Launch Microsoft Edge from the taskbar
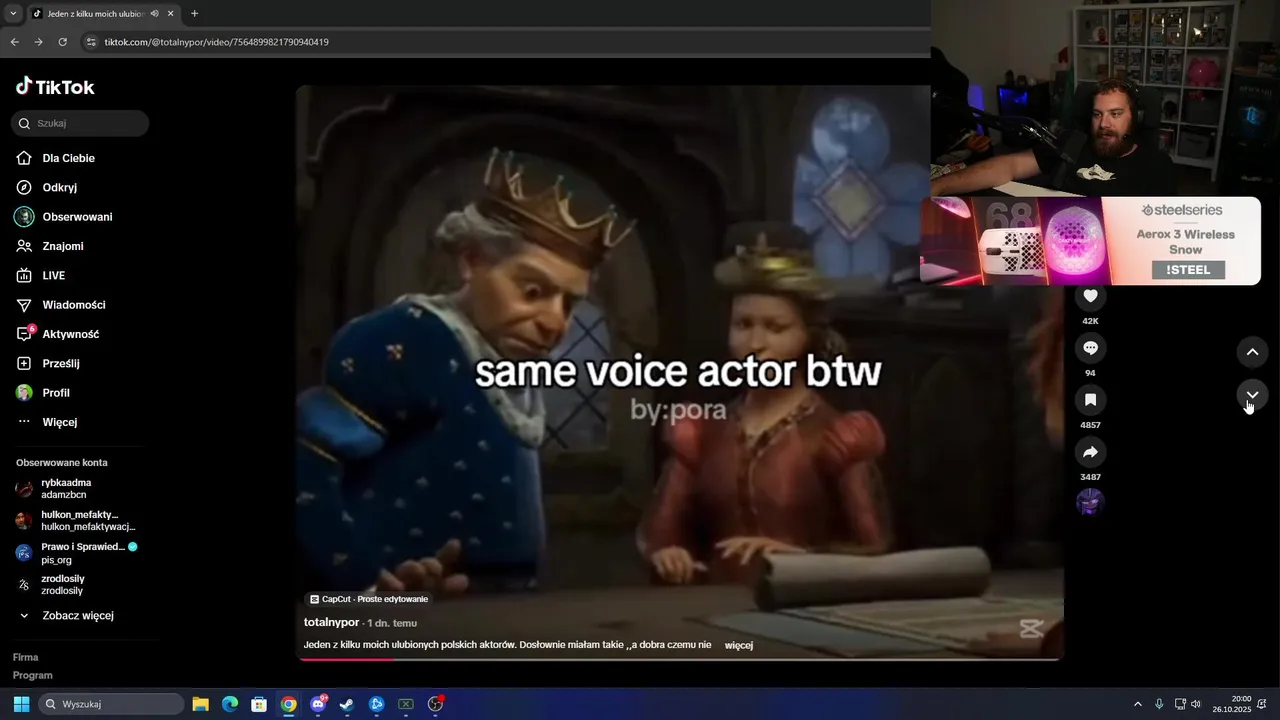This screenshot has width=1280, height=720. 229,704
